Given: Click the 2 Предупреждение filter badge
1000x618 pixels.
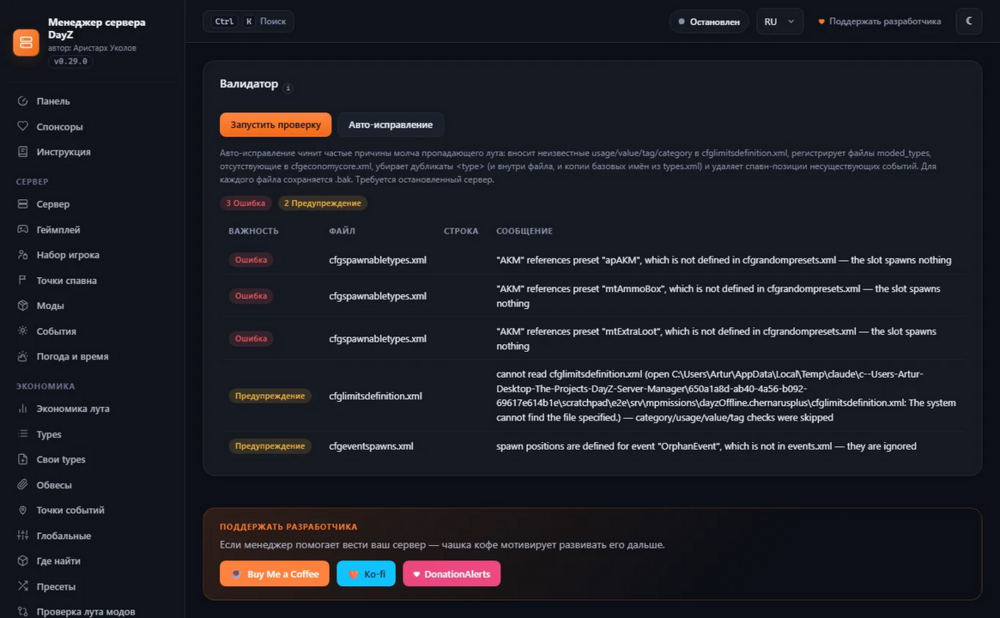Looking at the screenshot, I should click(x=323, y=203).
